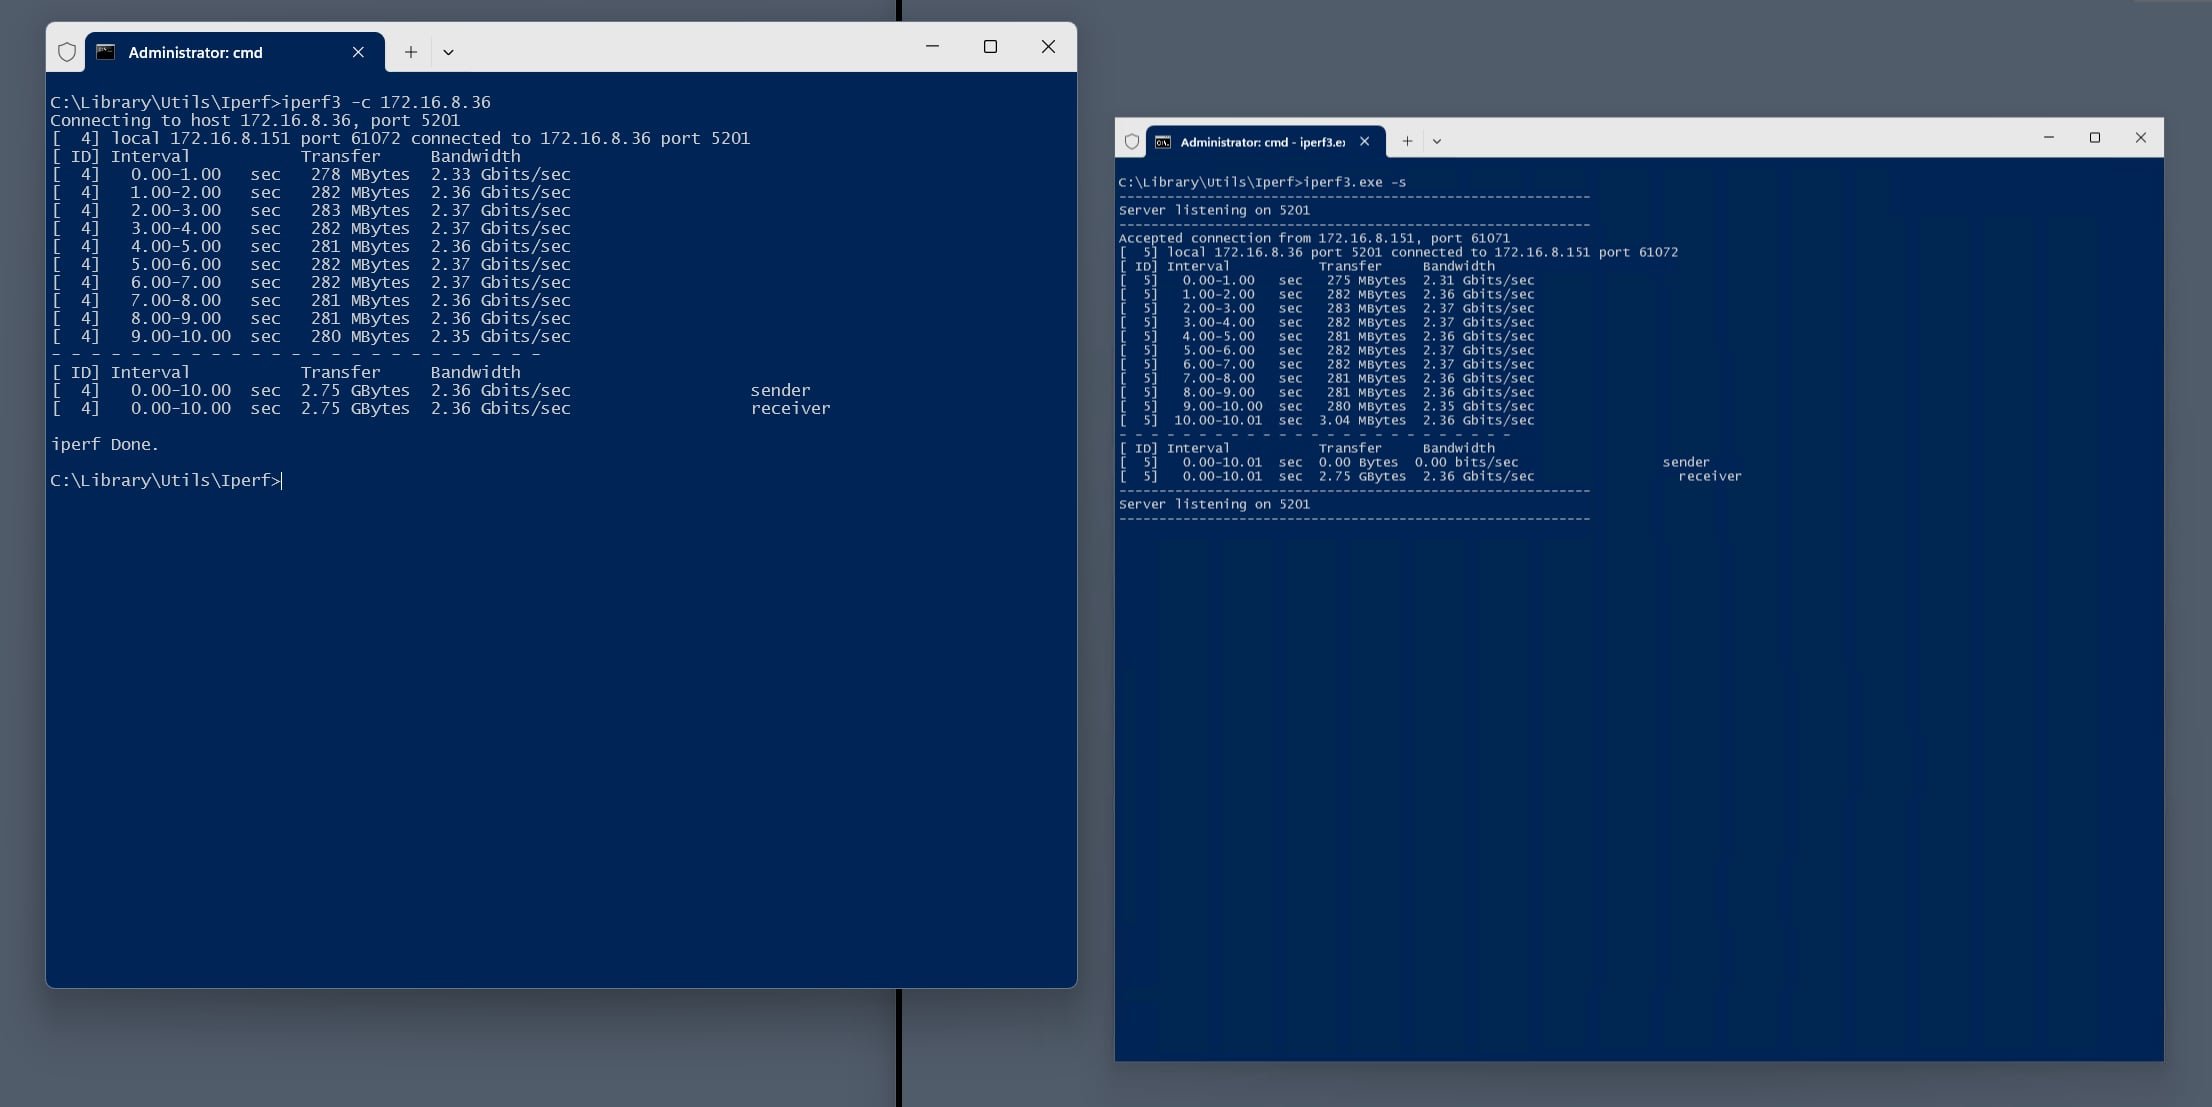2212x1107 pixels.
Task: Select the 'Administrator: cmd - iperf3.exe' tab
Action: [x=1266, y=142]
